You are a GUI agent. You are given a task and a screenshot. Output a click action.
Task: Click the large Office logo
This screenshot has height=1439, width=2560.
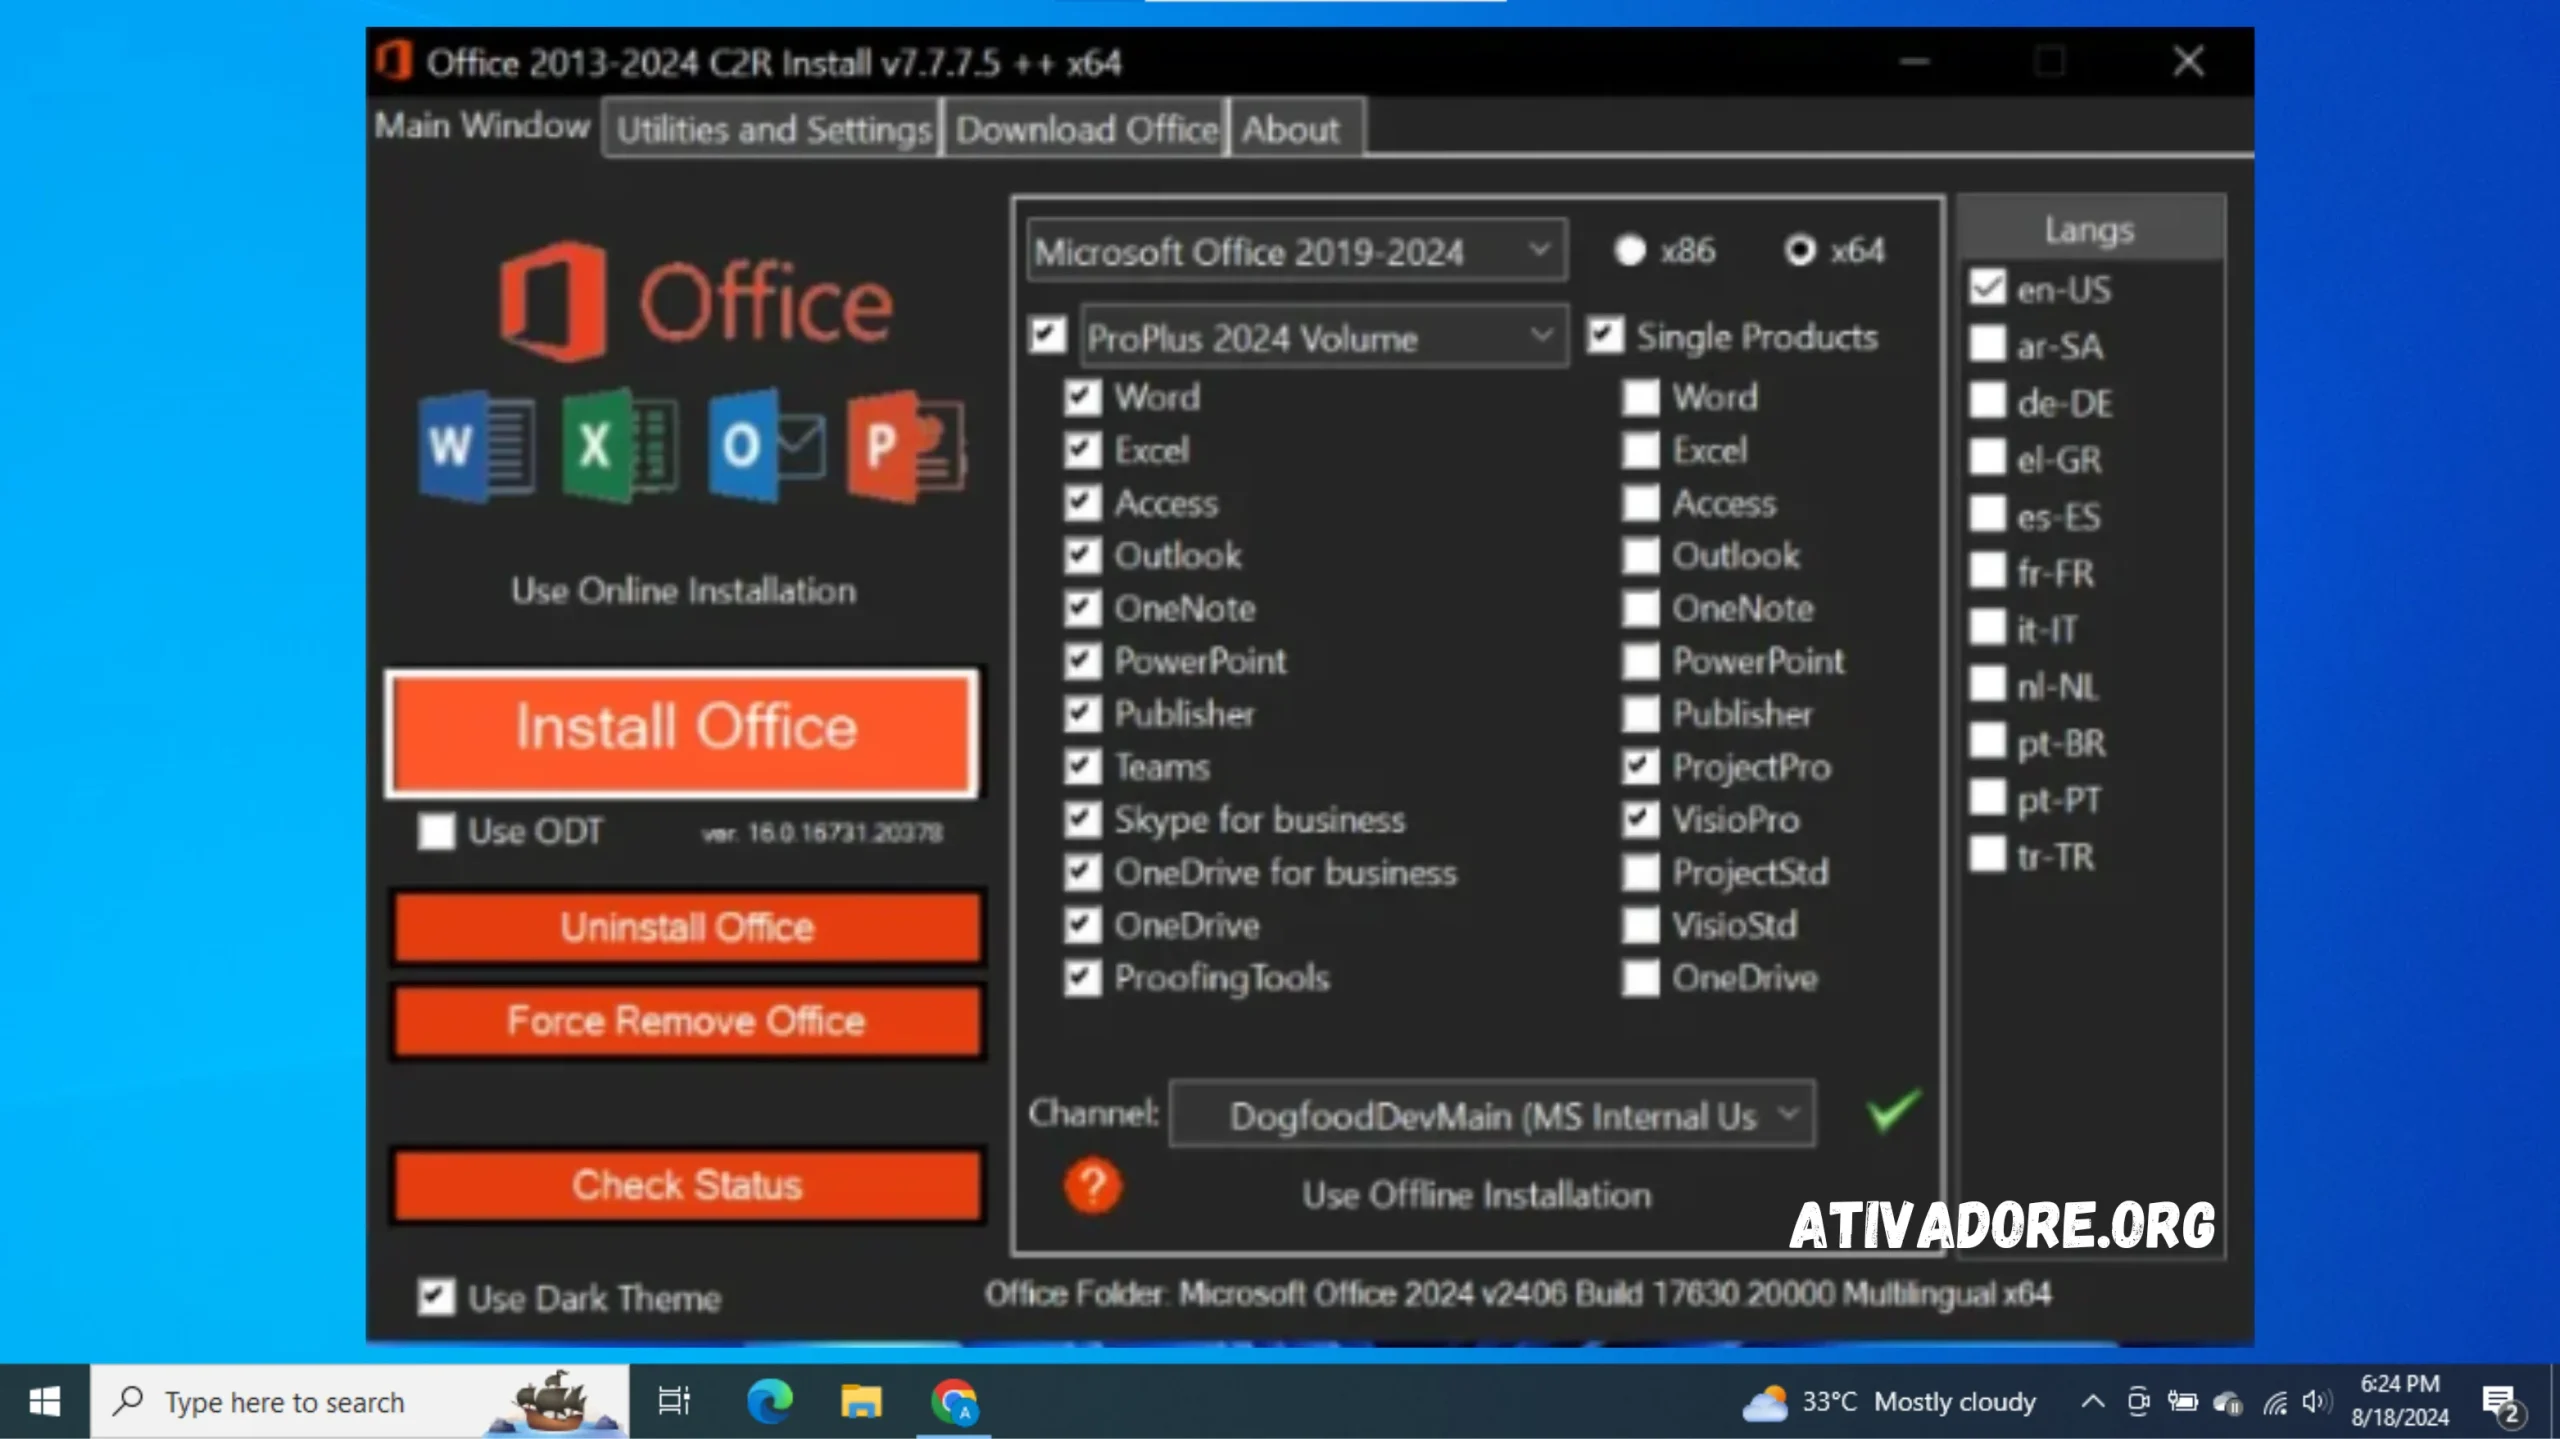pos(696,300)
